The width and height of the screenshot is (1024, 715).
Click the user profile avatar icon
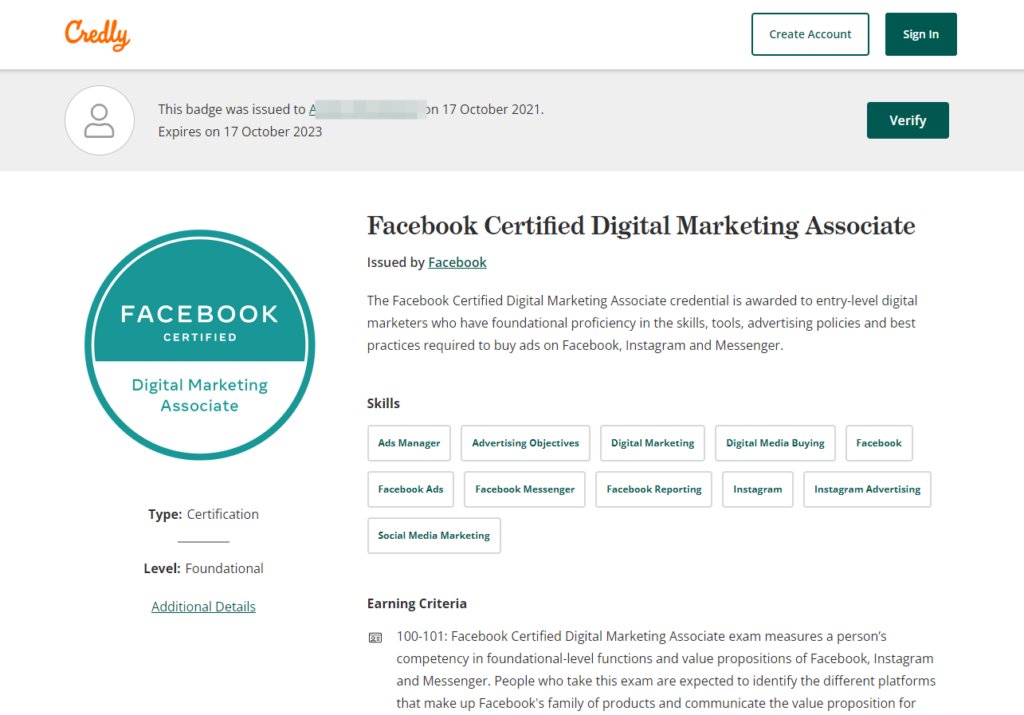[99, 120]
